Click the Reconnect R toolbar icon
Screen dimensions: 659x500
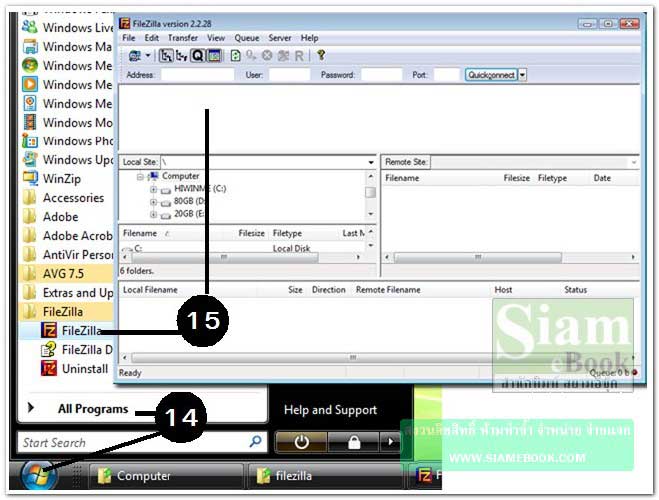[299, 56]
